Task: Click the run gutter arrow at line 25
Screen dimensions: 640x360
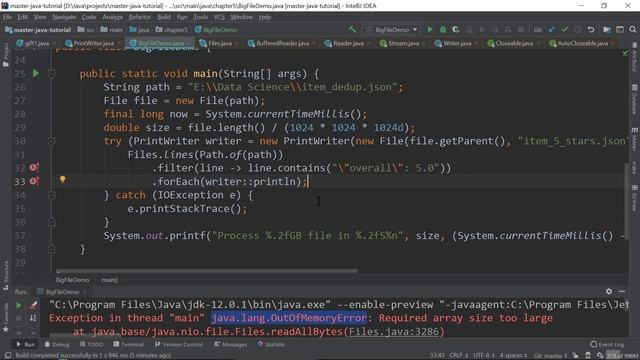Action: click(x=36, y=73)
